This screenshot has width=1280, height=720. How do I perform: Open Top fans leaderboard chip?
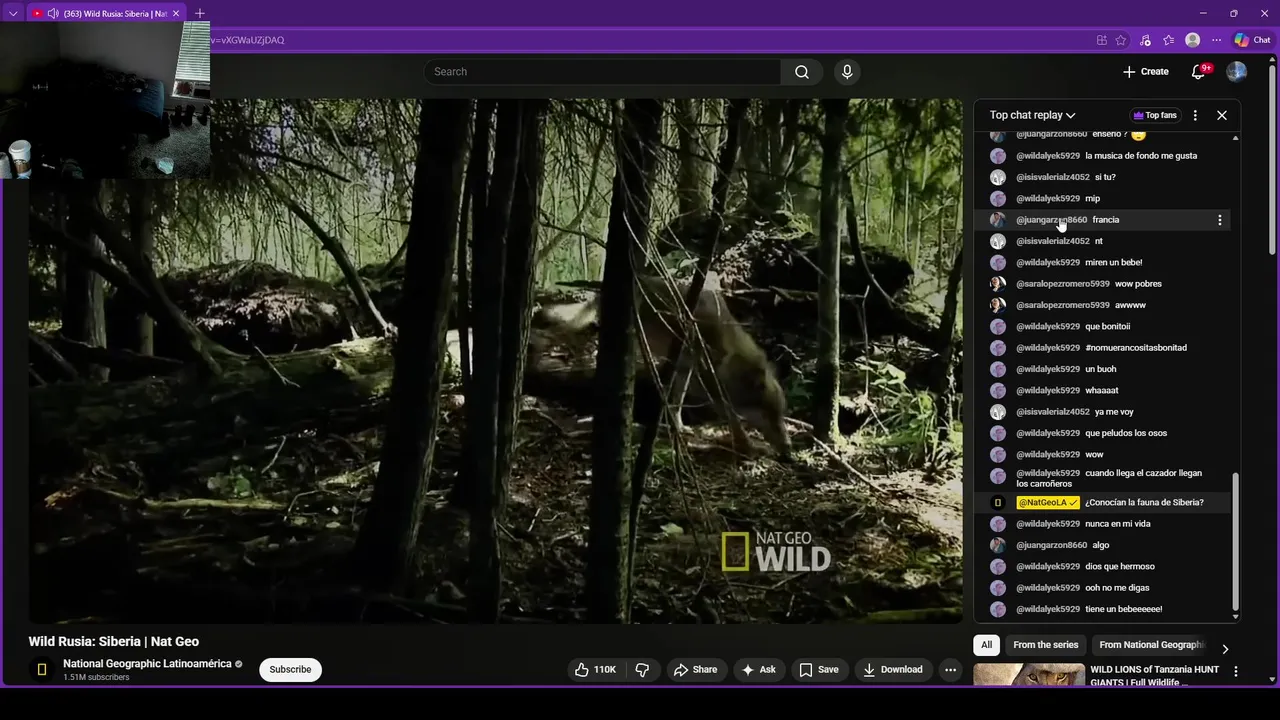(1155, 115)
